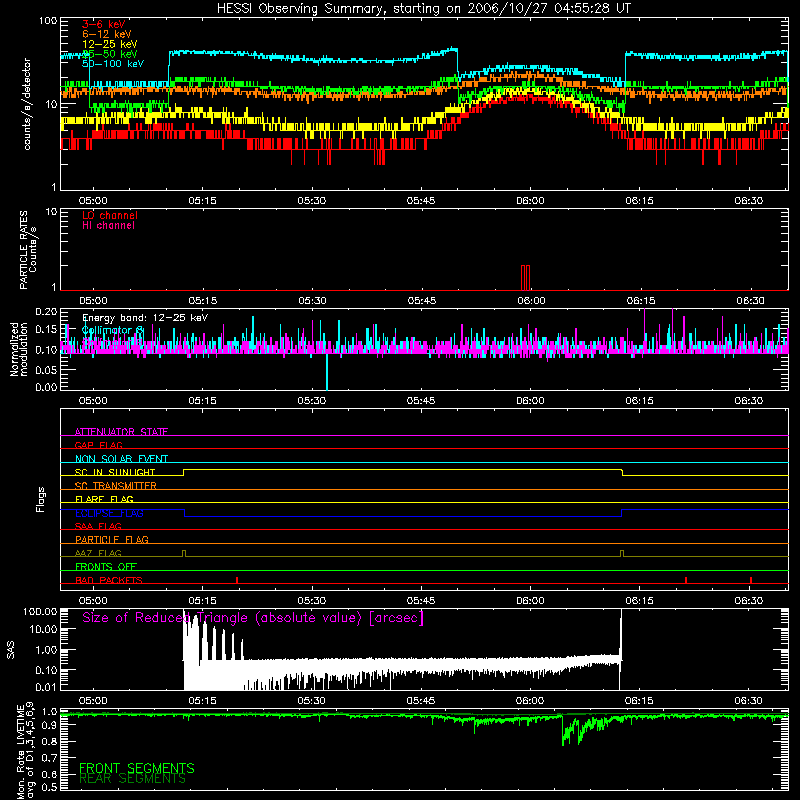Click the HESSI Observing Summary title
The height and width of the screenshot is (800, 800).
point(424,9)
